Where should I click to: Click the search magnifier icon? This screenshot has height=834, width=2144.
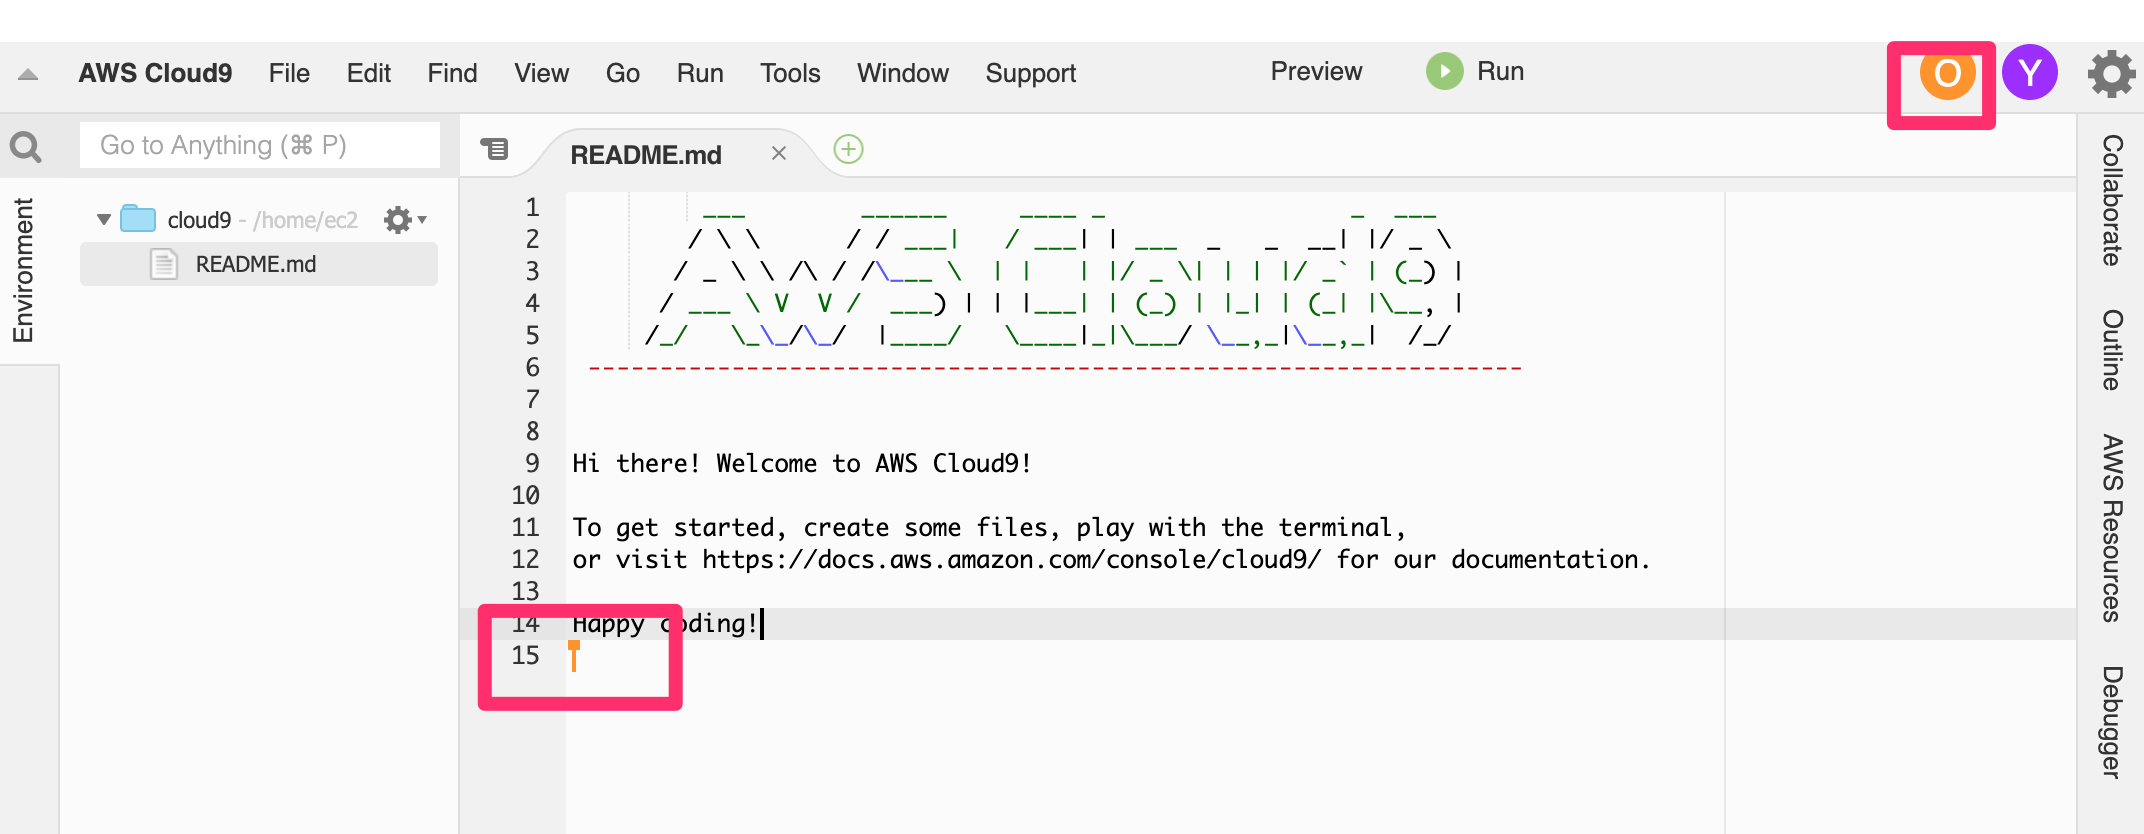tap(25, 147)
